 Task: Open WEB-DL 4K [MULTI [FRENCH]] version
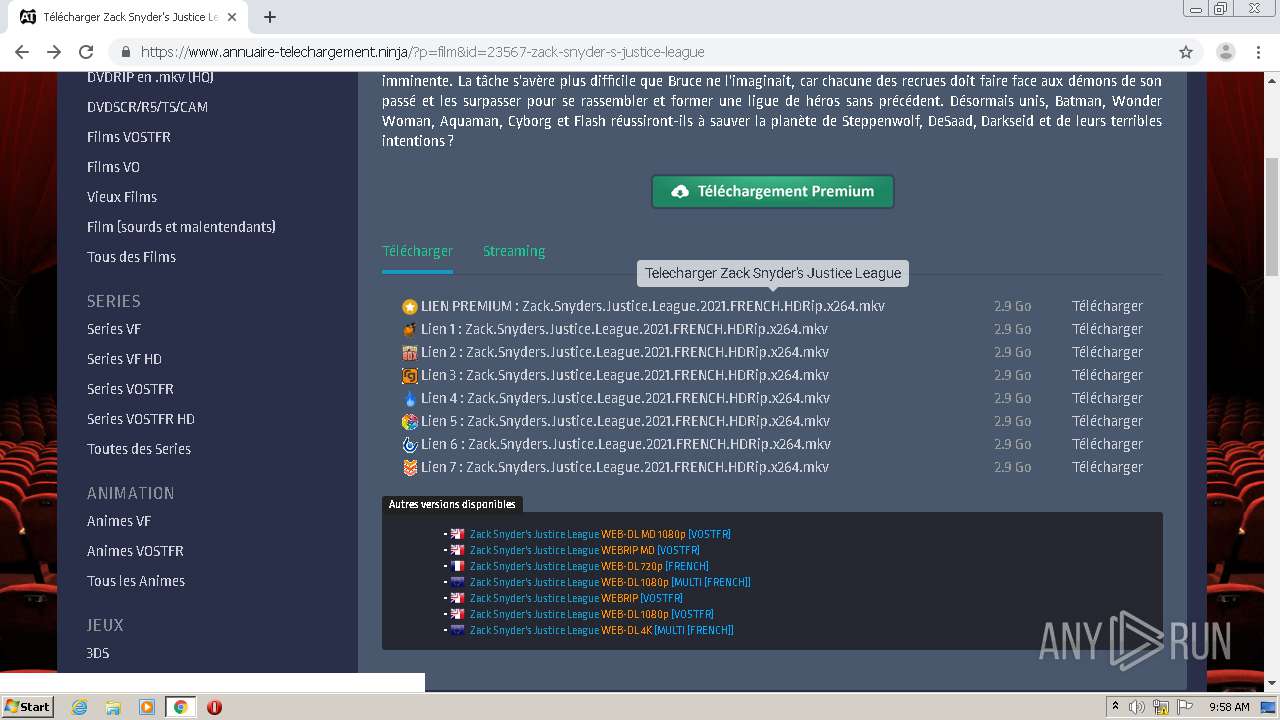(x=602, y=630)
